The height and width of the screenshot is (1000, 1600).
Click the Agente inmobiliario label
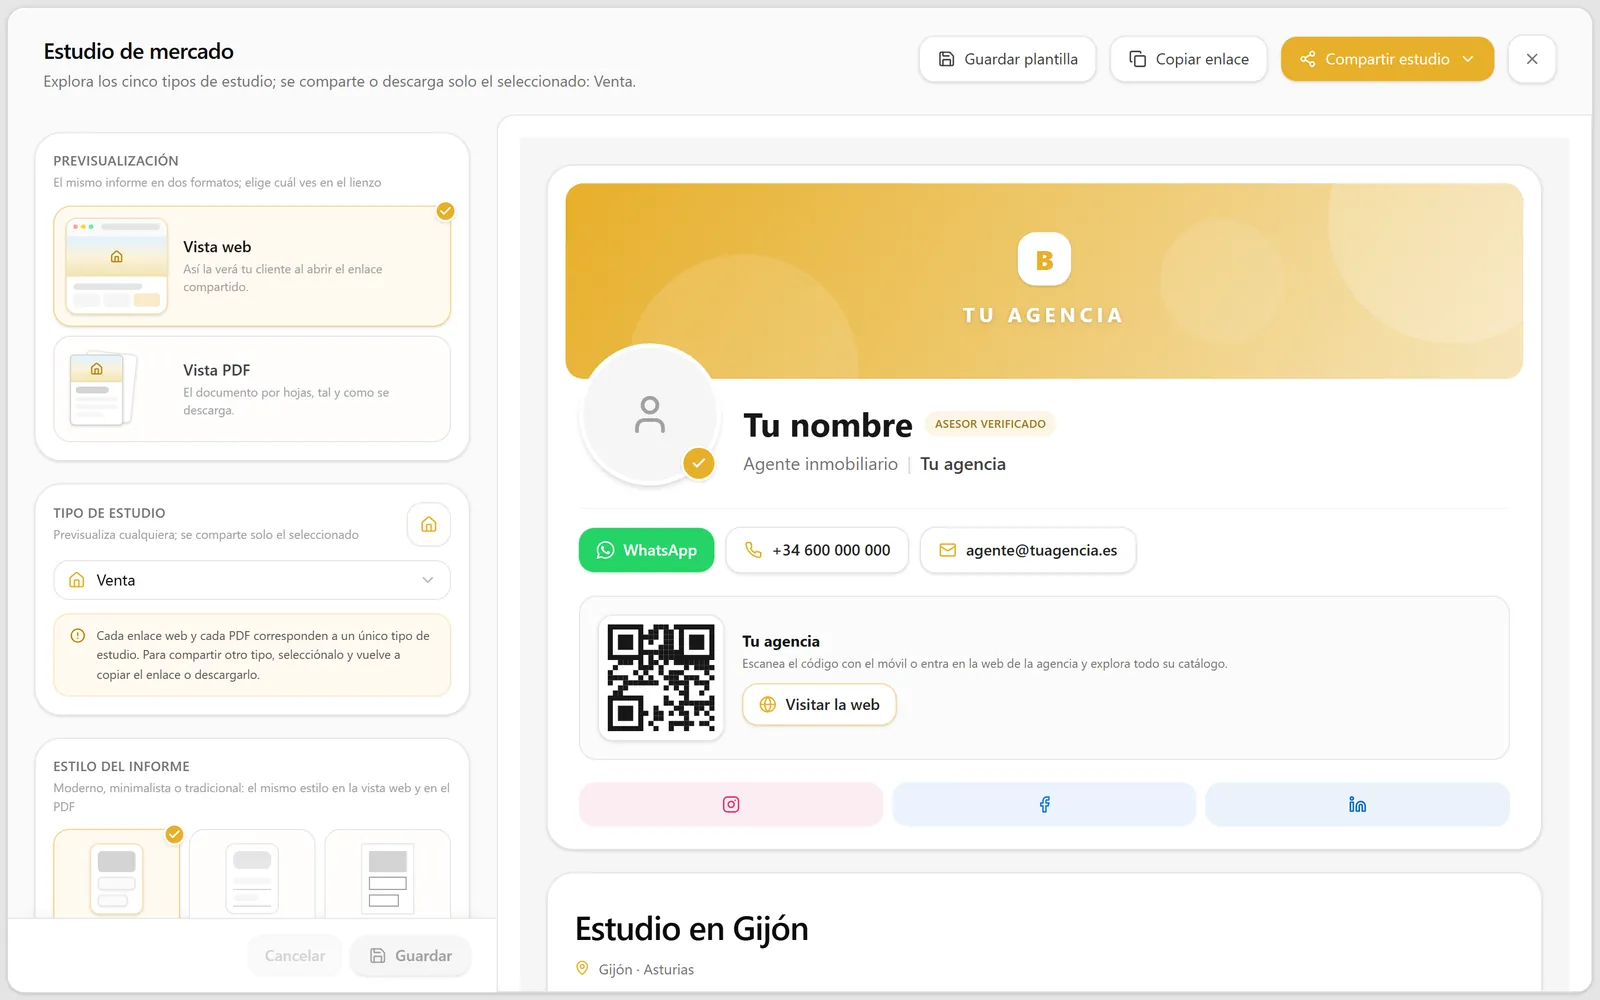(820, 464)
